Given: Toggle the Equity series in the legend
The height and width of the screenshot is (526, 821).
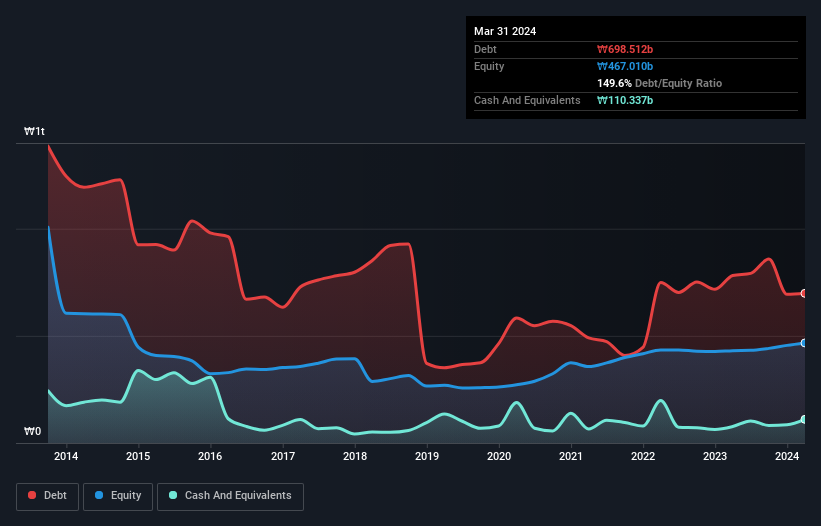Looking at the screenshot, I should click(x=118, y=496).
